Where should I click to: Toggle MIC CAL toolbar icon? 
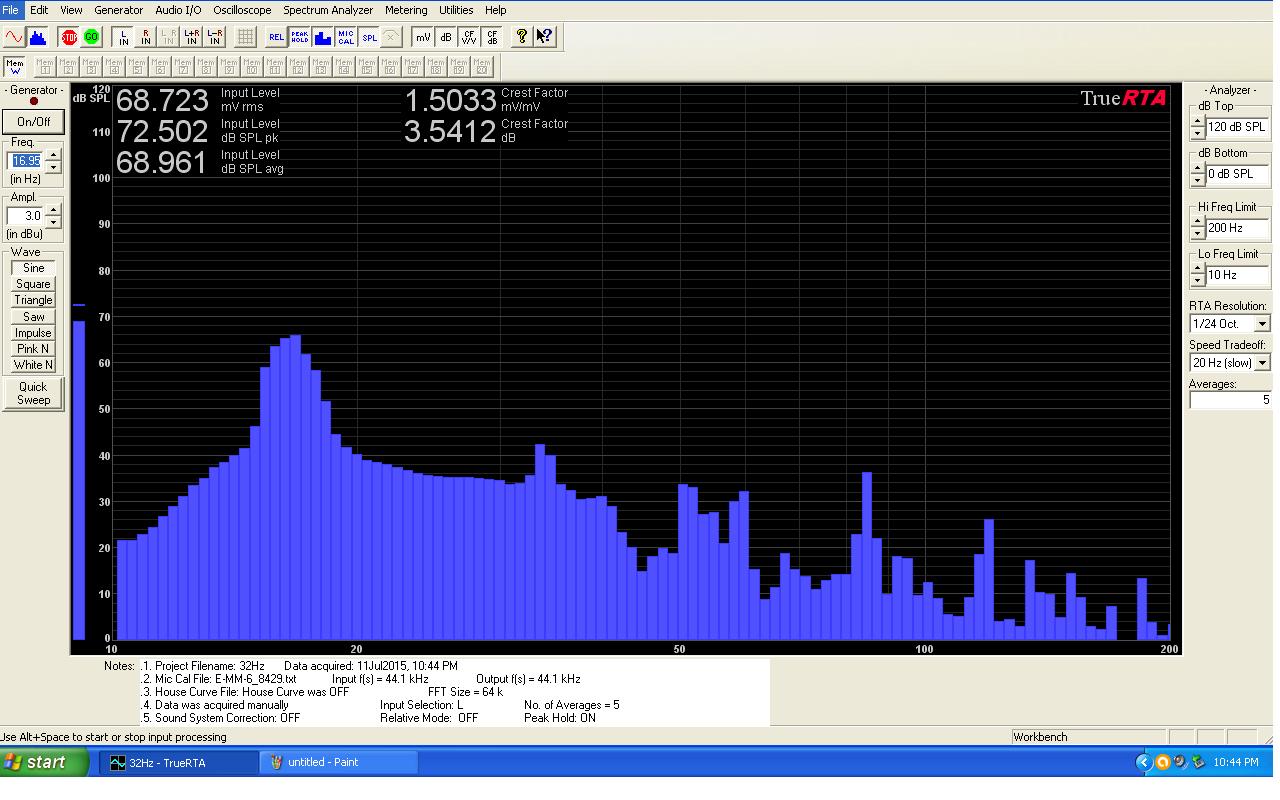(x=346, y=37)
